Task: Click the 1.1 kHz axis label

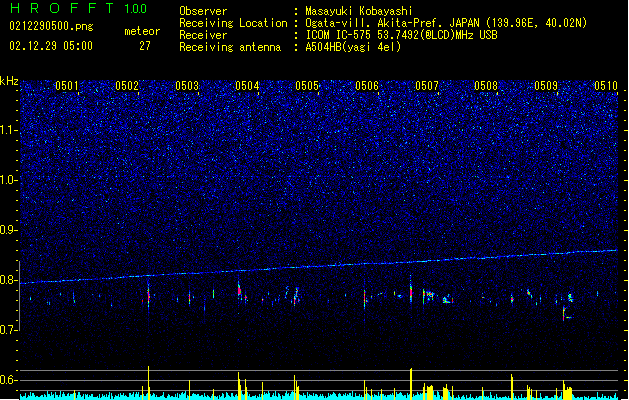Action: [x=9, y=130]
